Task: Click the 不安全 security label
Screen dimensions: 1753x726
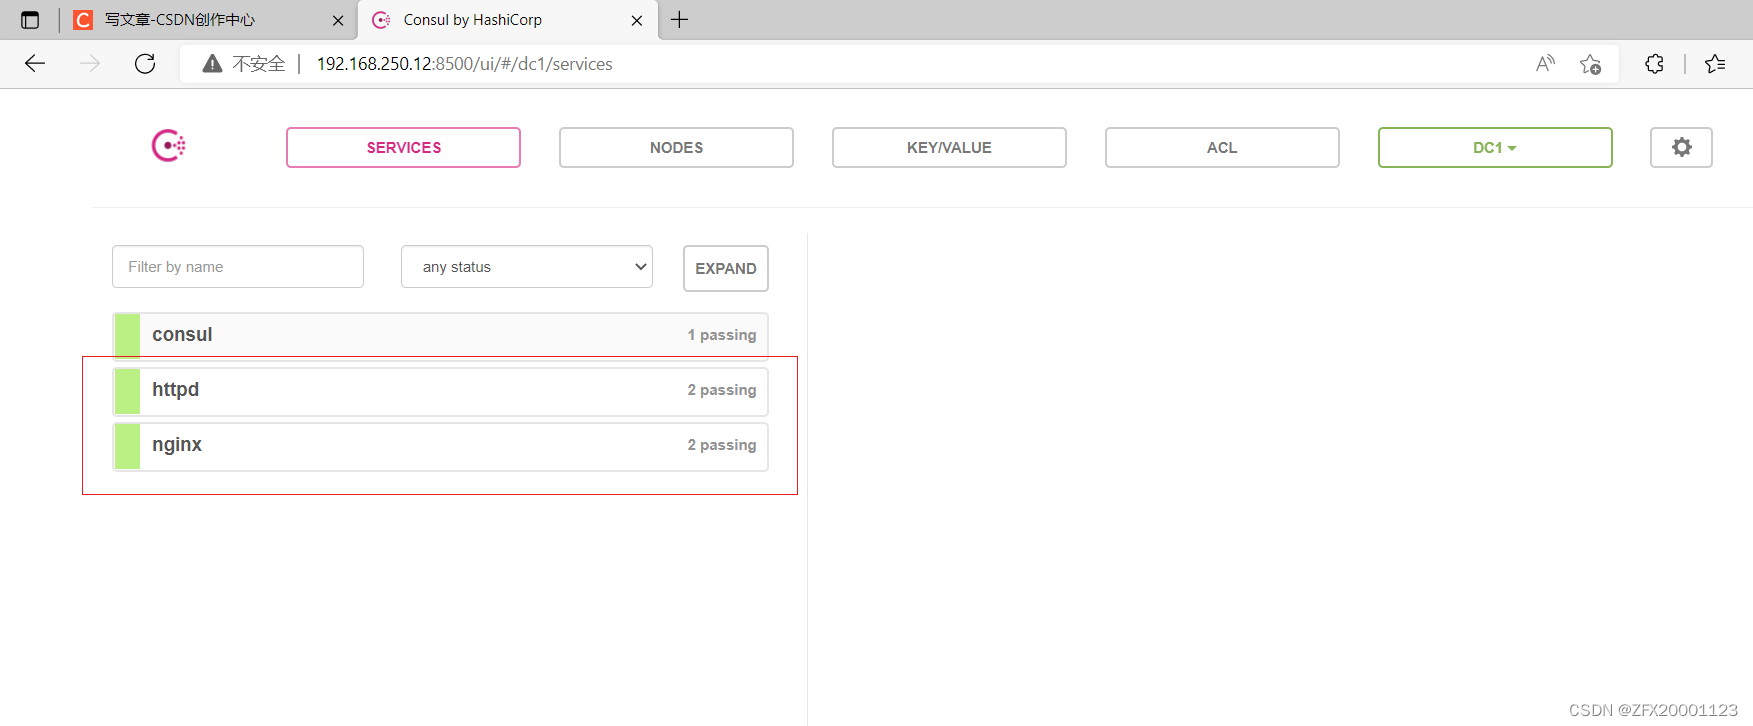Action: tap(259, 64)
